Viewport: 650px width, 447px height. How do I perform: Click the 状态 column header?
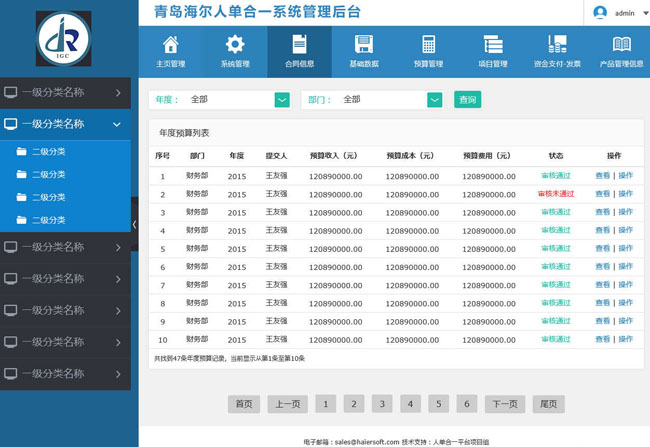point(556,156)
